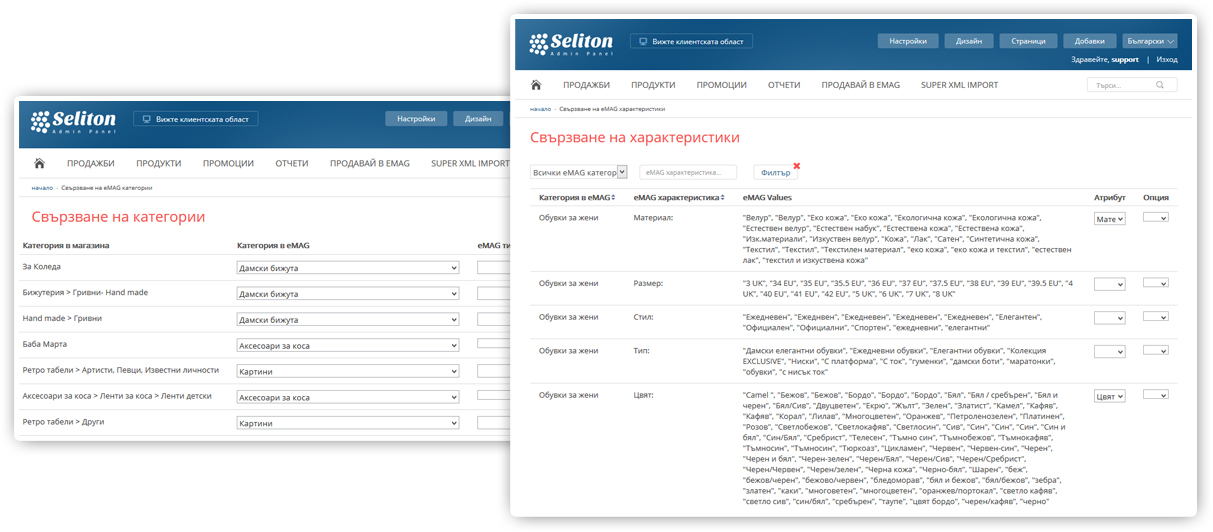
Task: Click the home icon on the characteristics page
Action: tap(536, 85)
